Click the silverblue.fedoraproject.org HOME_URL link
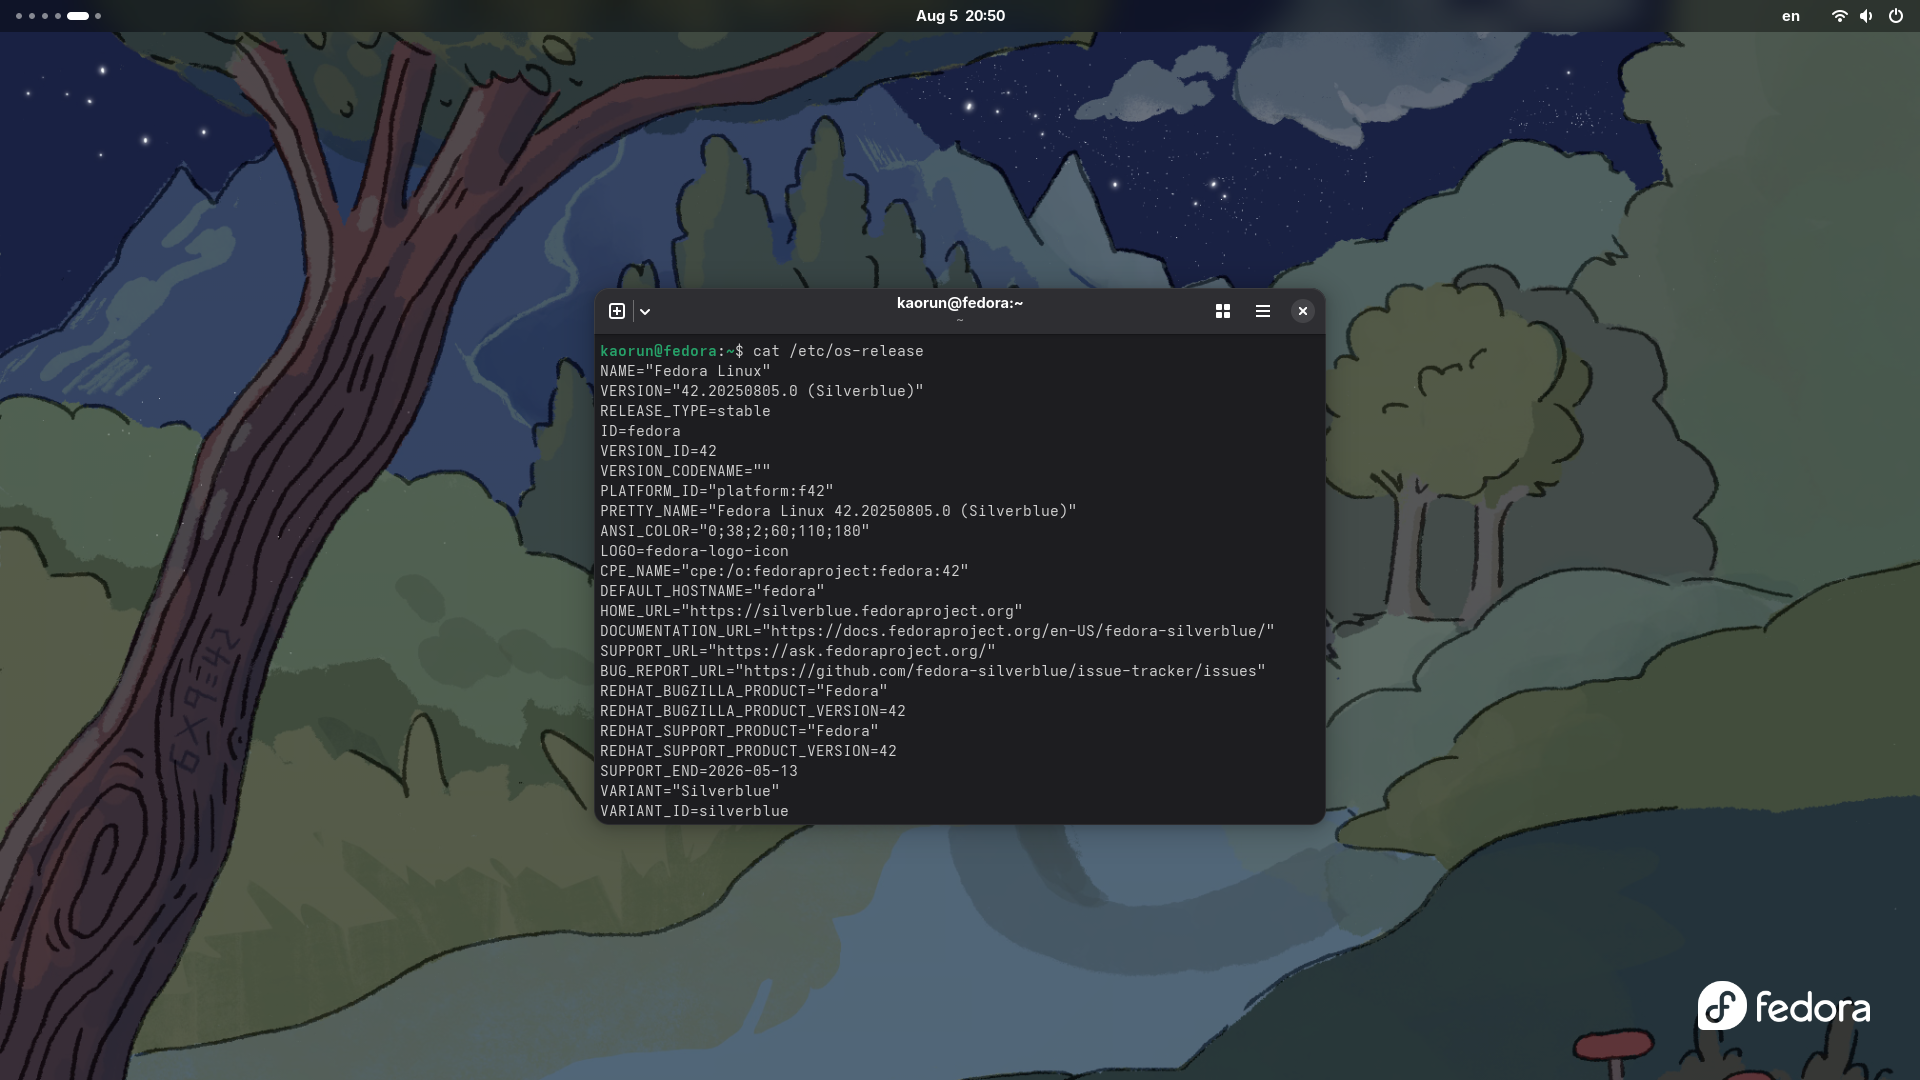 coord(850,611)
